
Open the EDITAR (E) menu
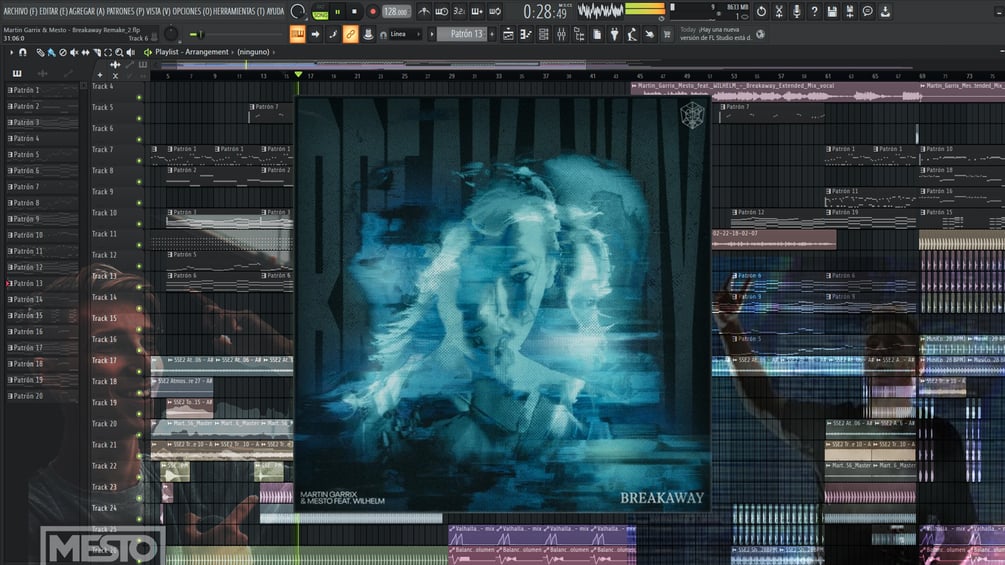point(55,12)
